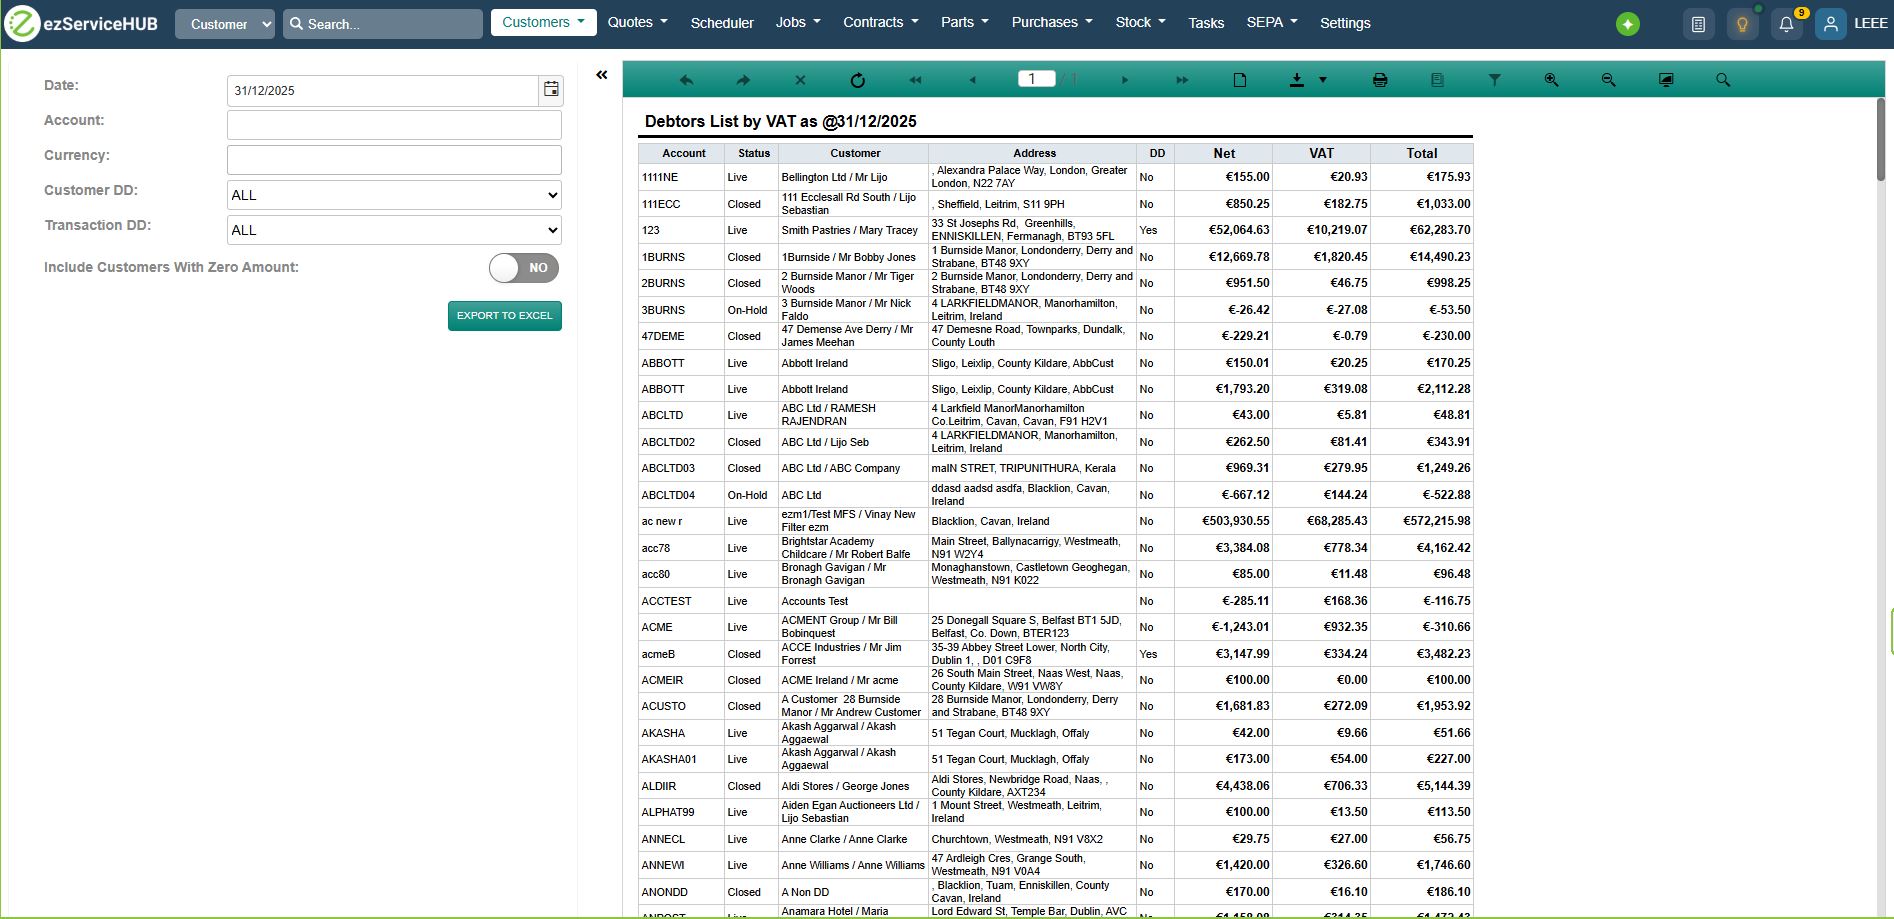Open the Customer search-type dropdown
This screenshot has height=919, width=1894.
[225, 24]
